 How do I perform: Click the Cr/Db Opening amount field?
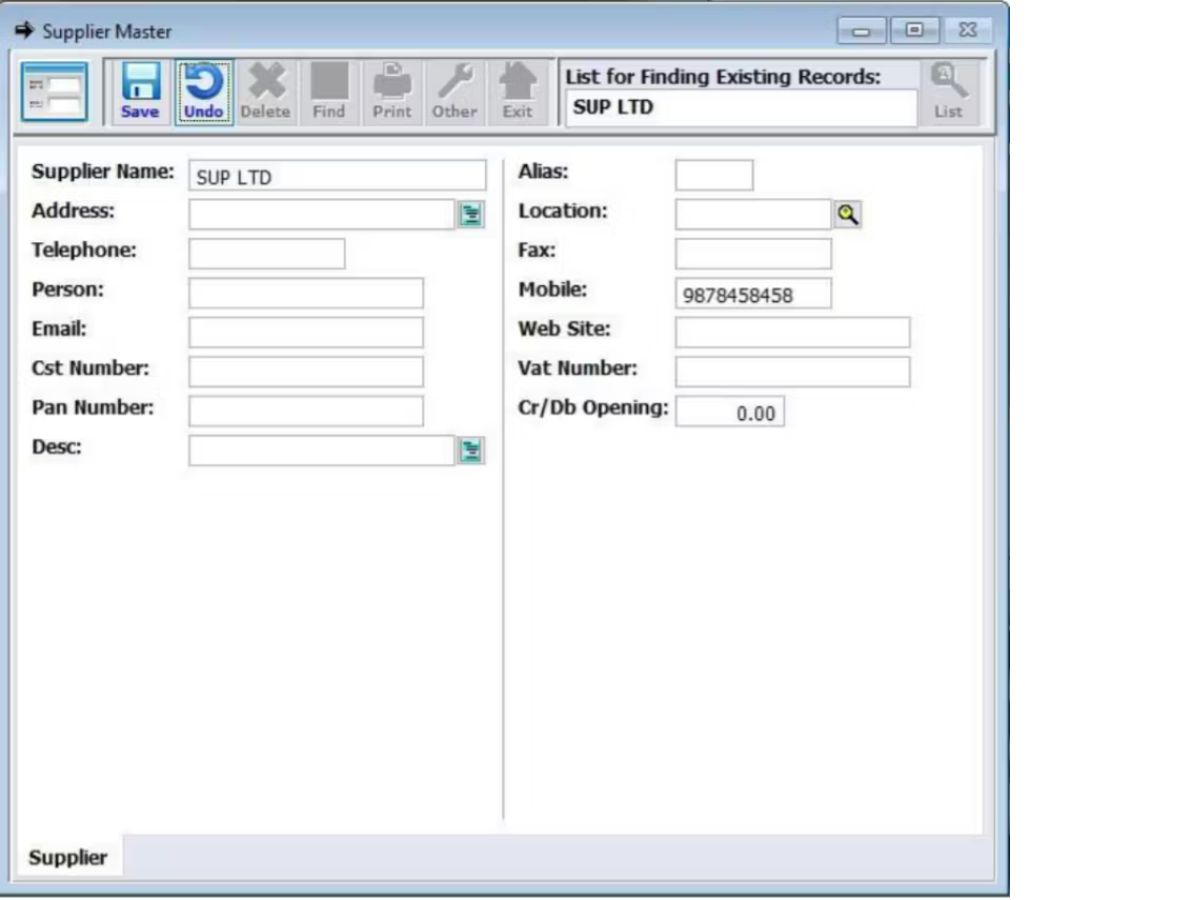pyautogui.click(x=730, y=412)
